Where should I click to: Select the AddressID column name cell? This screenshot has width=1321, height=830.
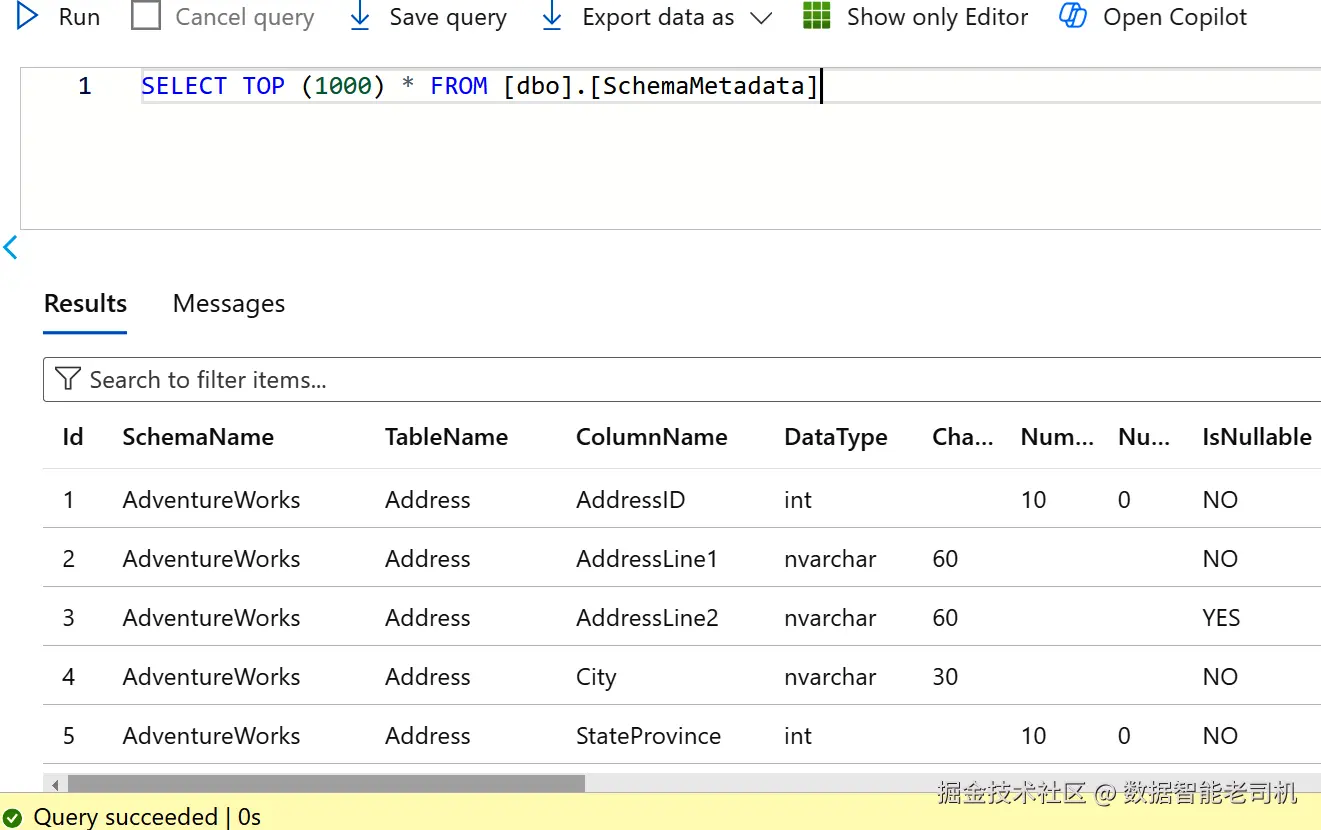[x=631, y=499]
